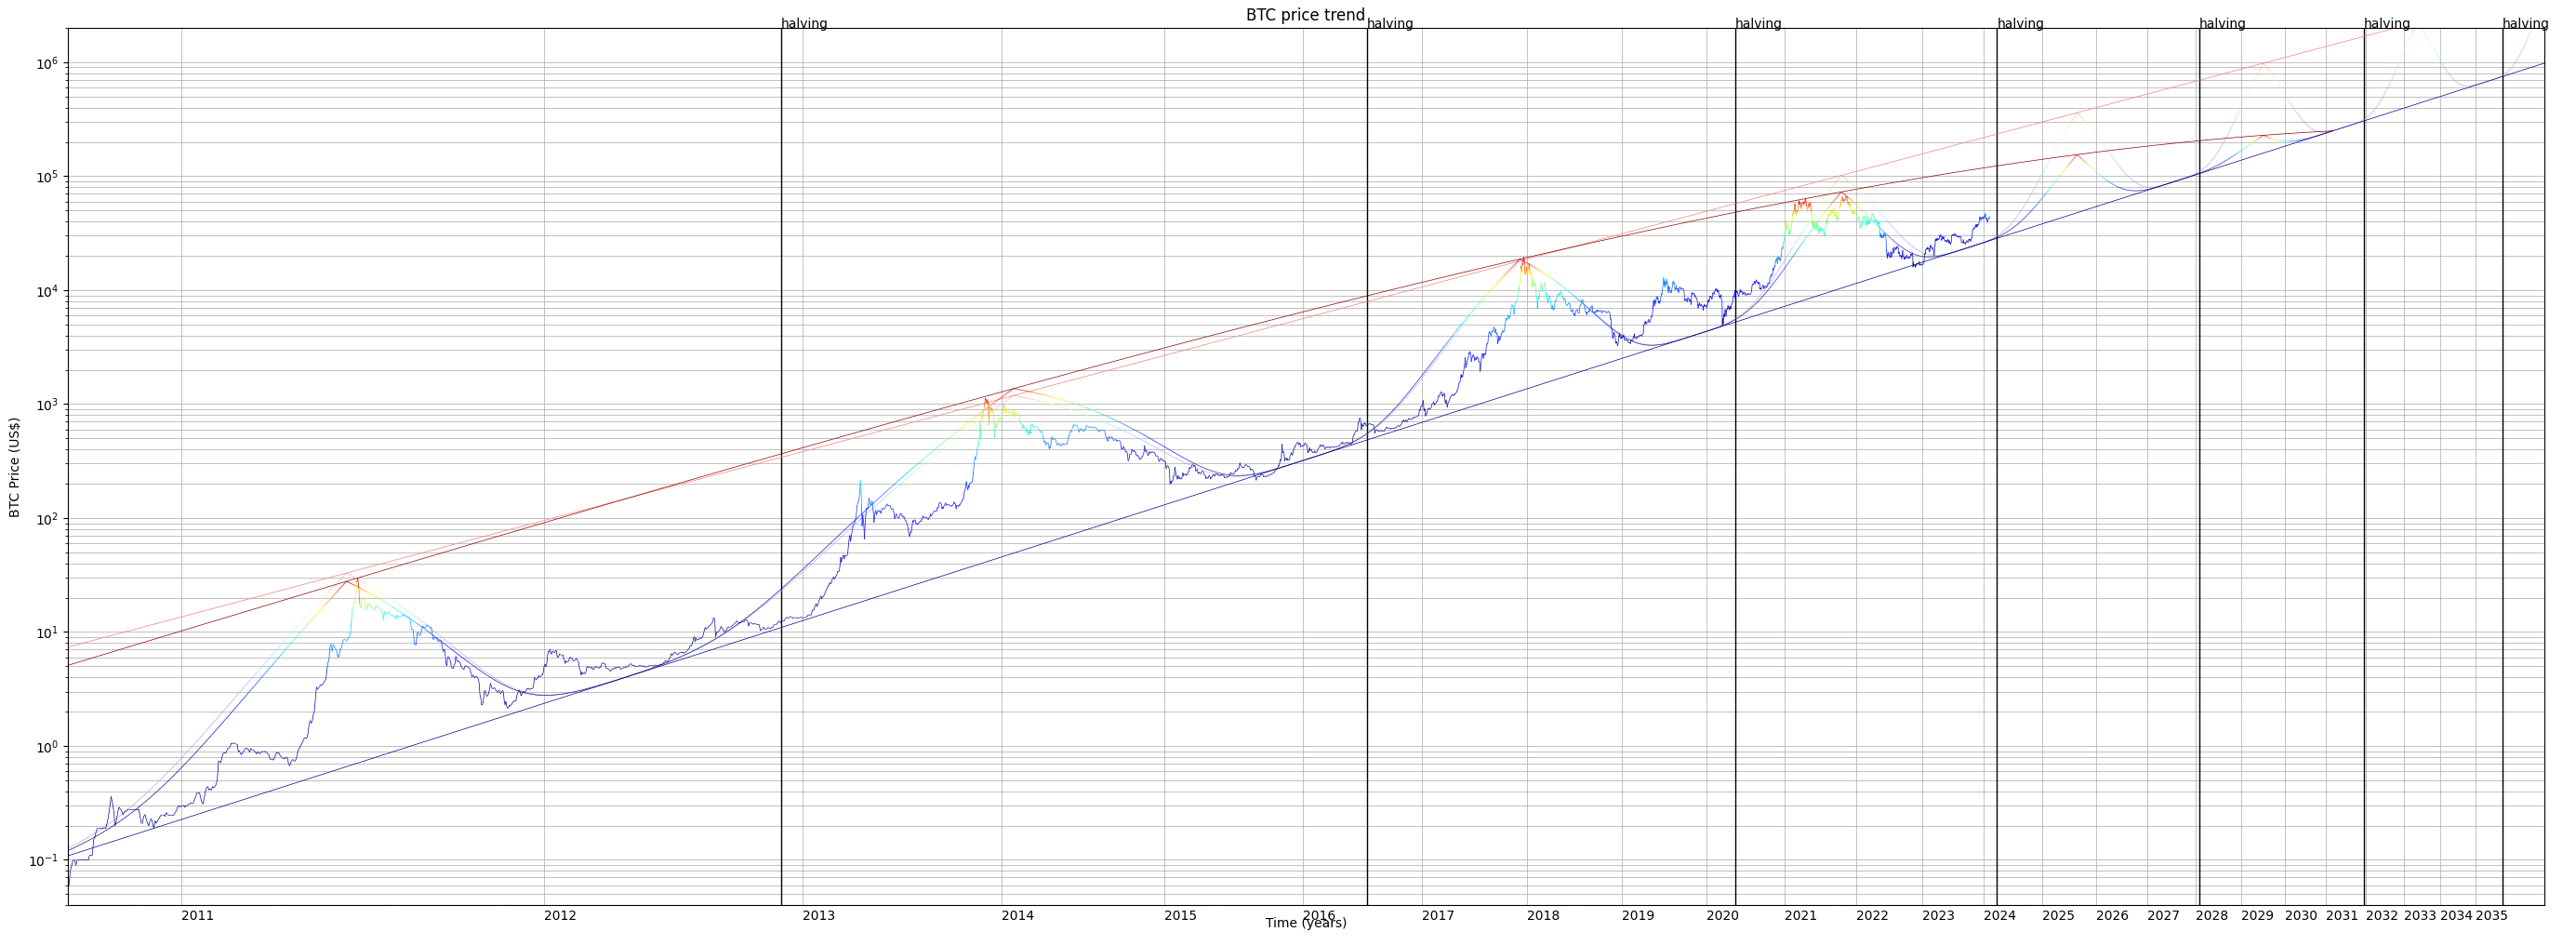2576x945 pixels.
Task: Select the 2020 x-axis tick label
Action: (x=1723, y=915)
